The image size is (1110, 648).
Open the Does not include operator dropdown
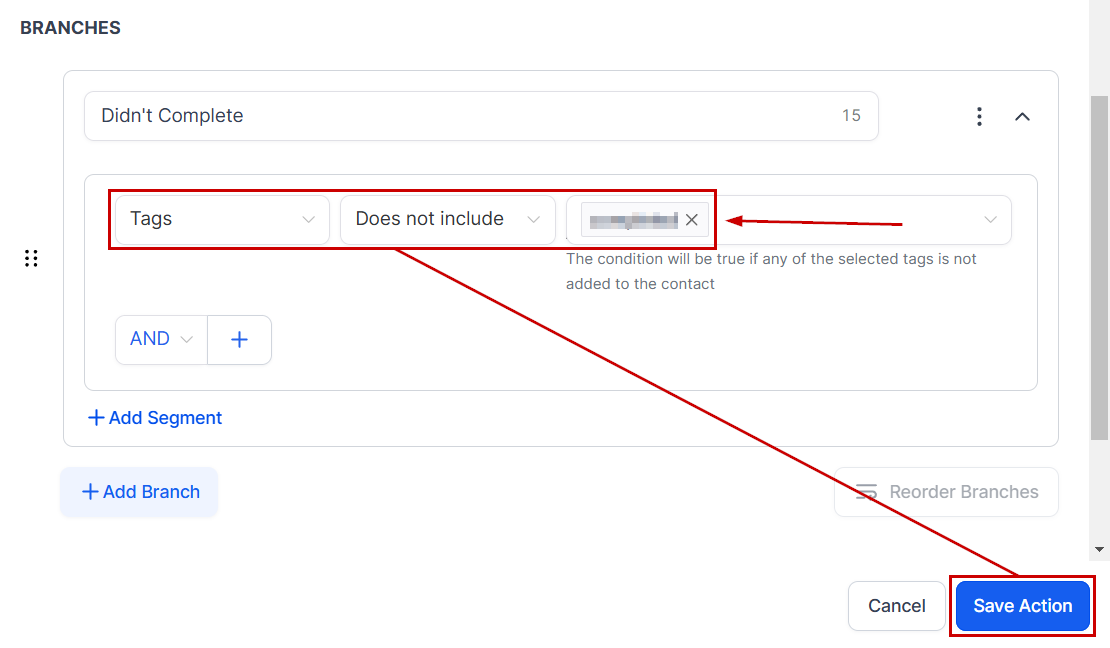[447, 220]
